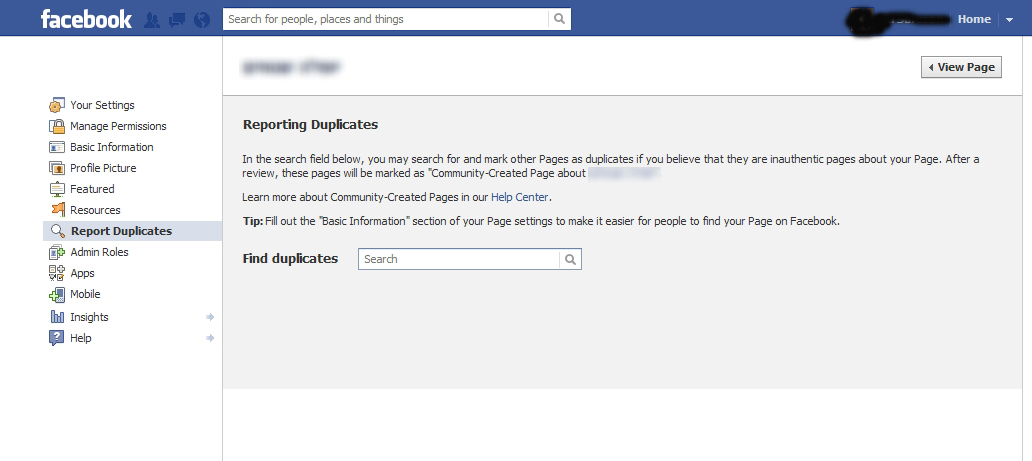Click the View Page button
The image size is (1032, 461).
pyautogui.click(x=961, y=67)
